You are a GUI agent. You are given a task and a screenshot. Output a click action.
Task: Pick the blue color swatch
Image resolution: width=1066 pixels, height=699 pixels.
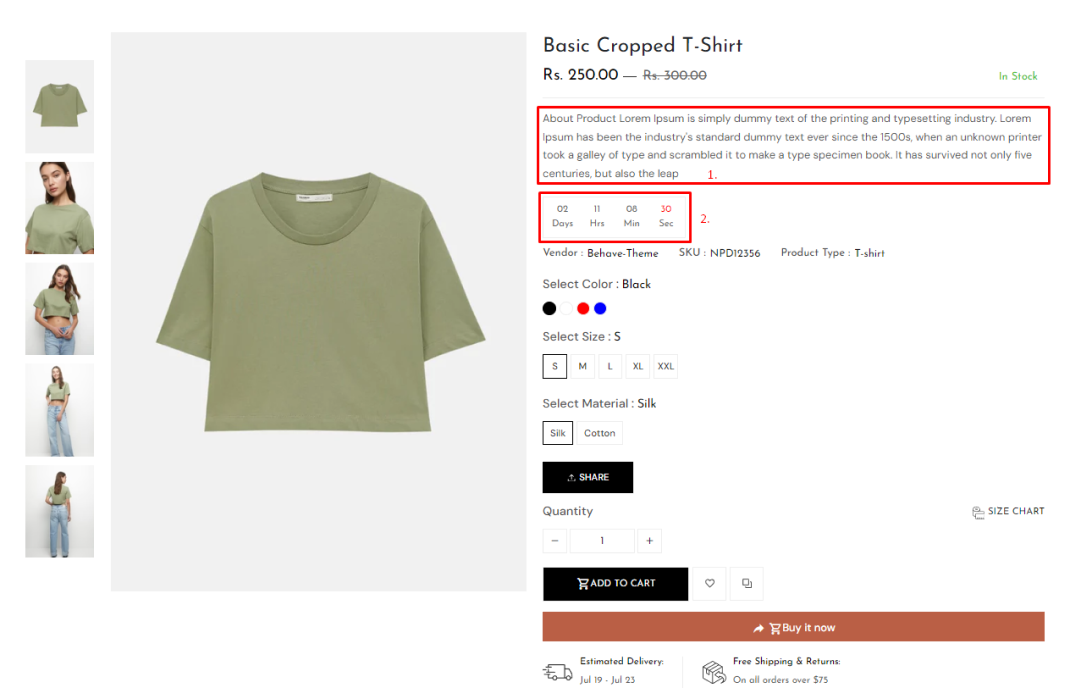point(600,309)
